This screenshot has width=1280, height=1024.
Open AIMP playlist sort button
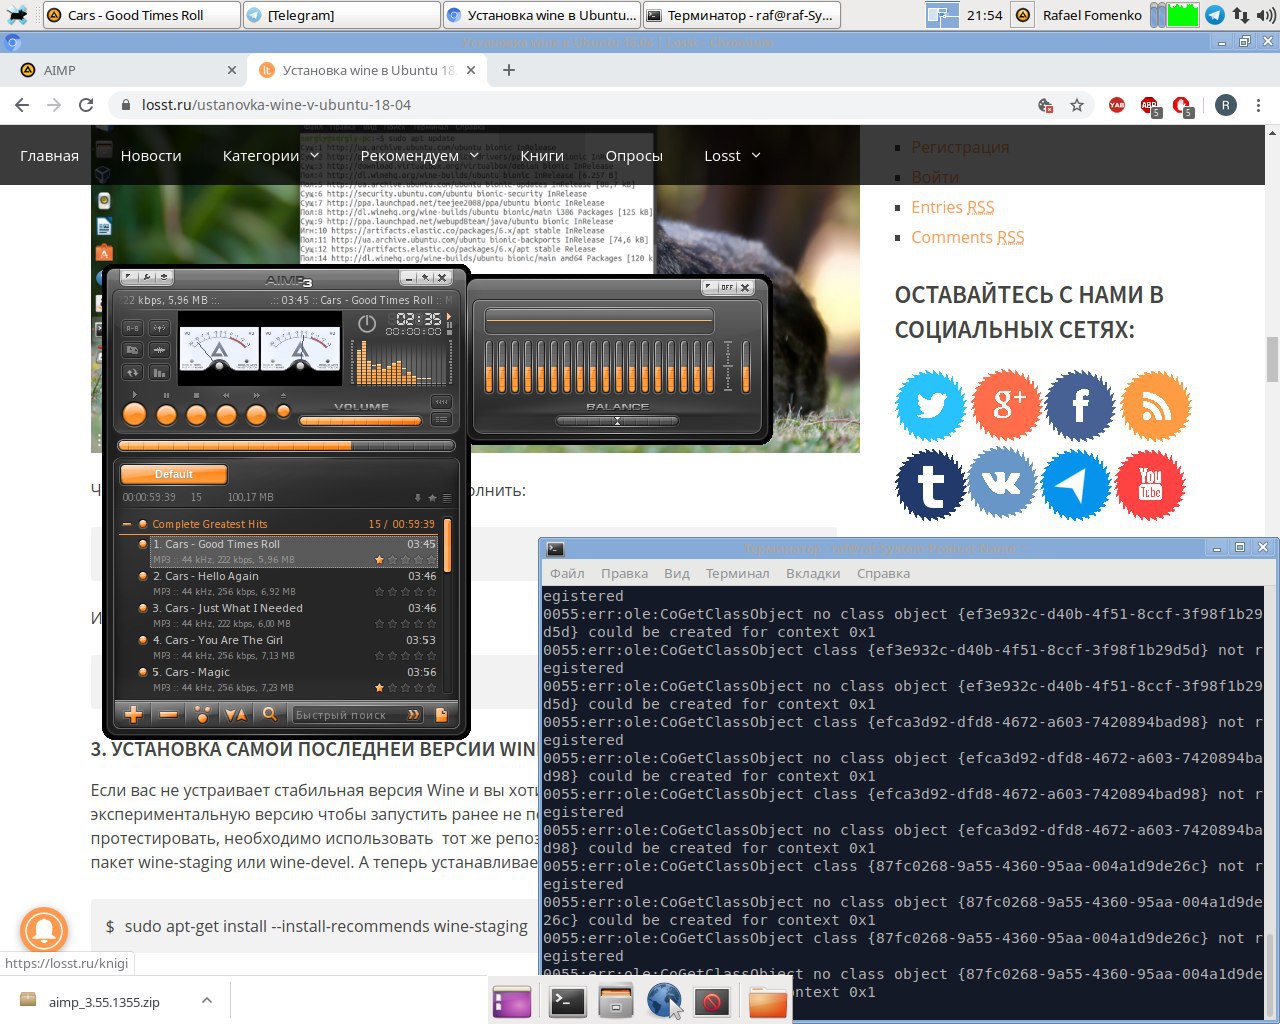[x=236, y=714]
